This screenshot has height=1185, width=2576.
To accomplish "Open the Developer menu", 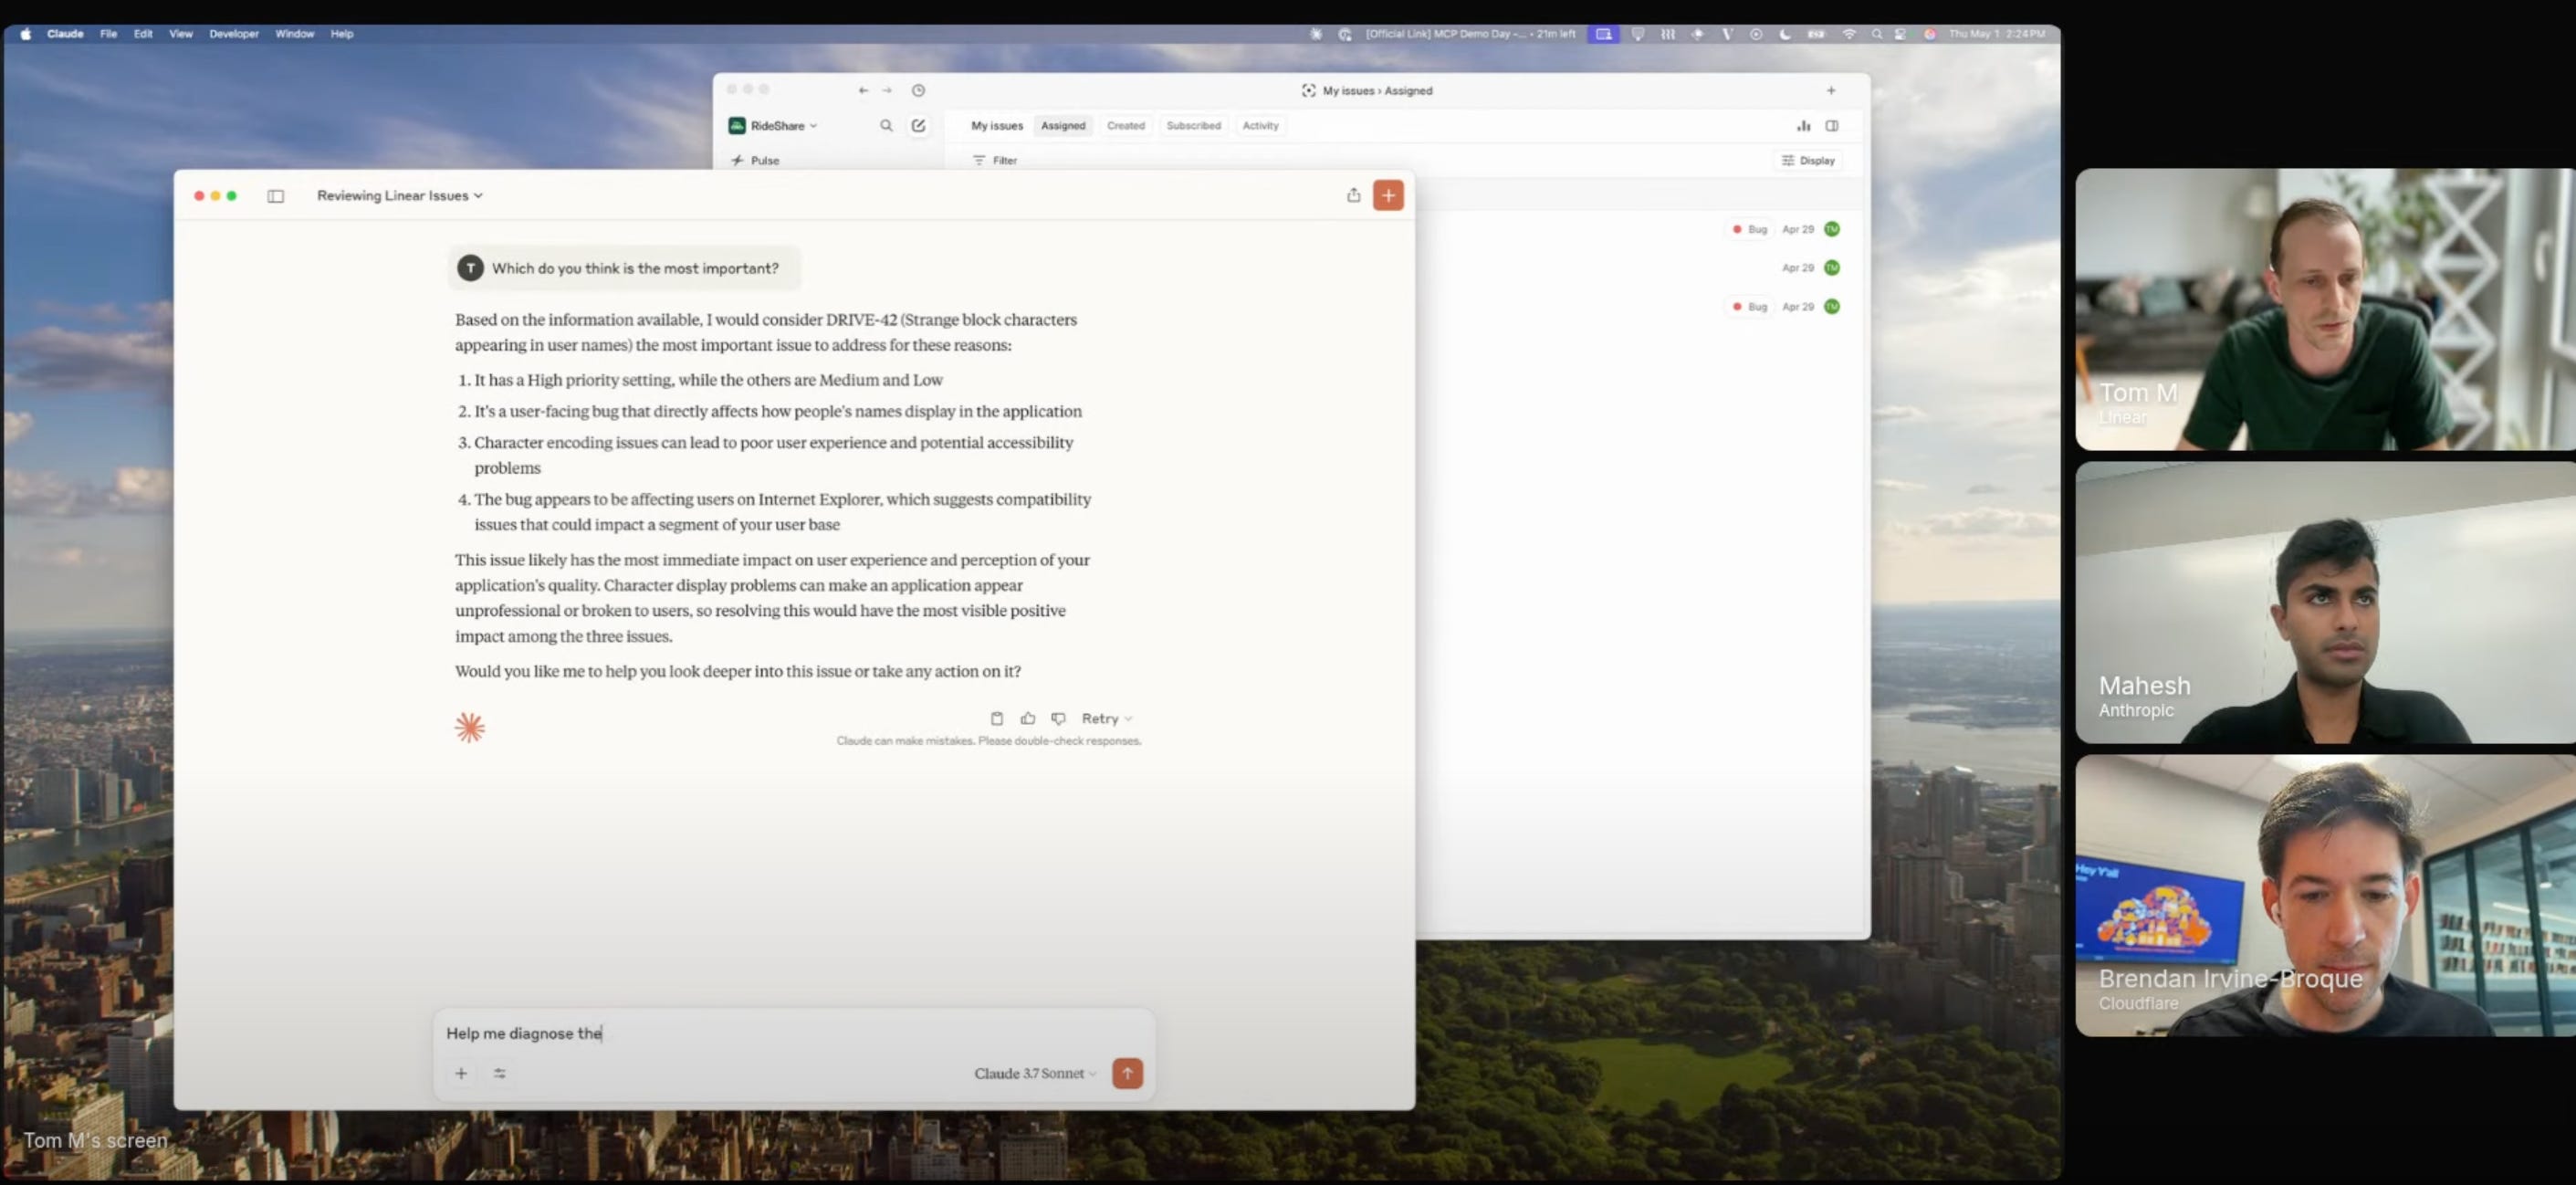I will tap(234, 34).
